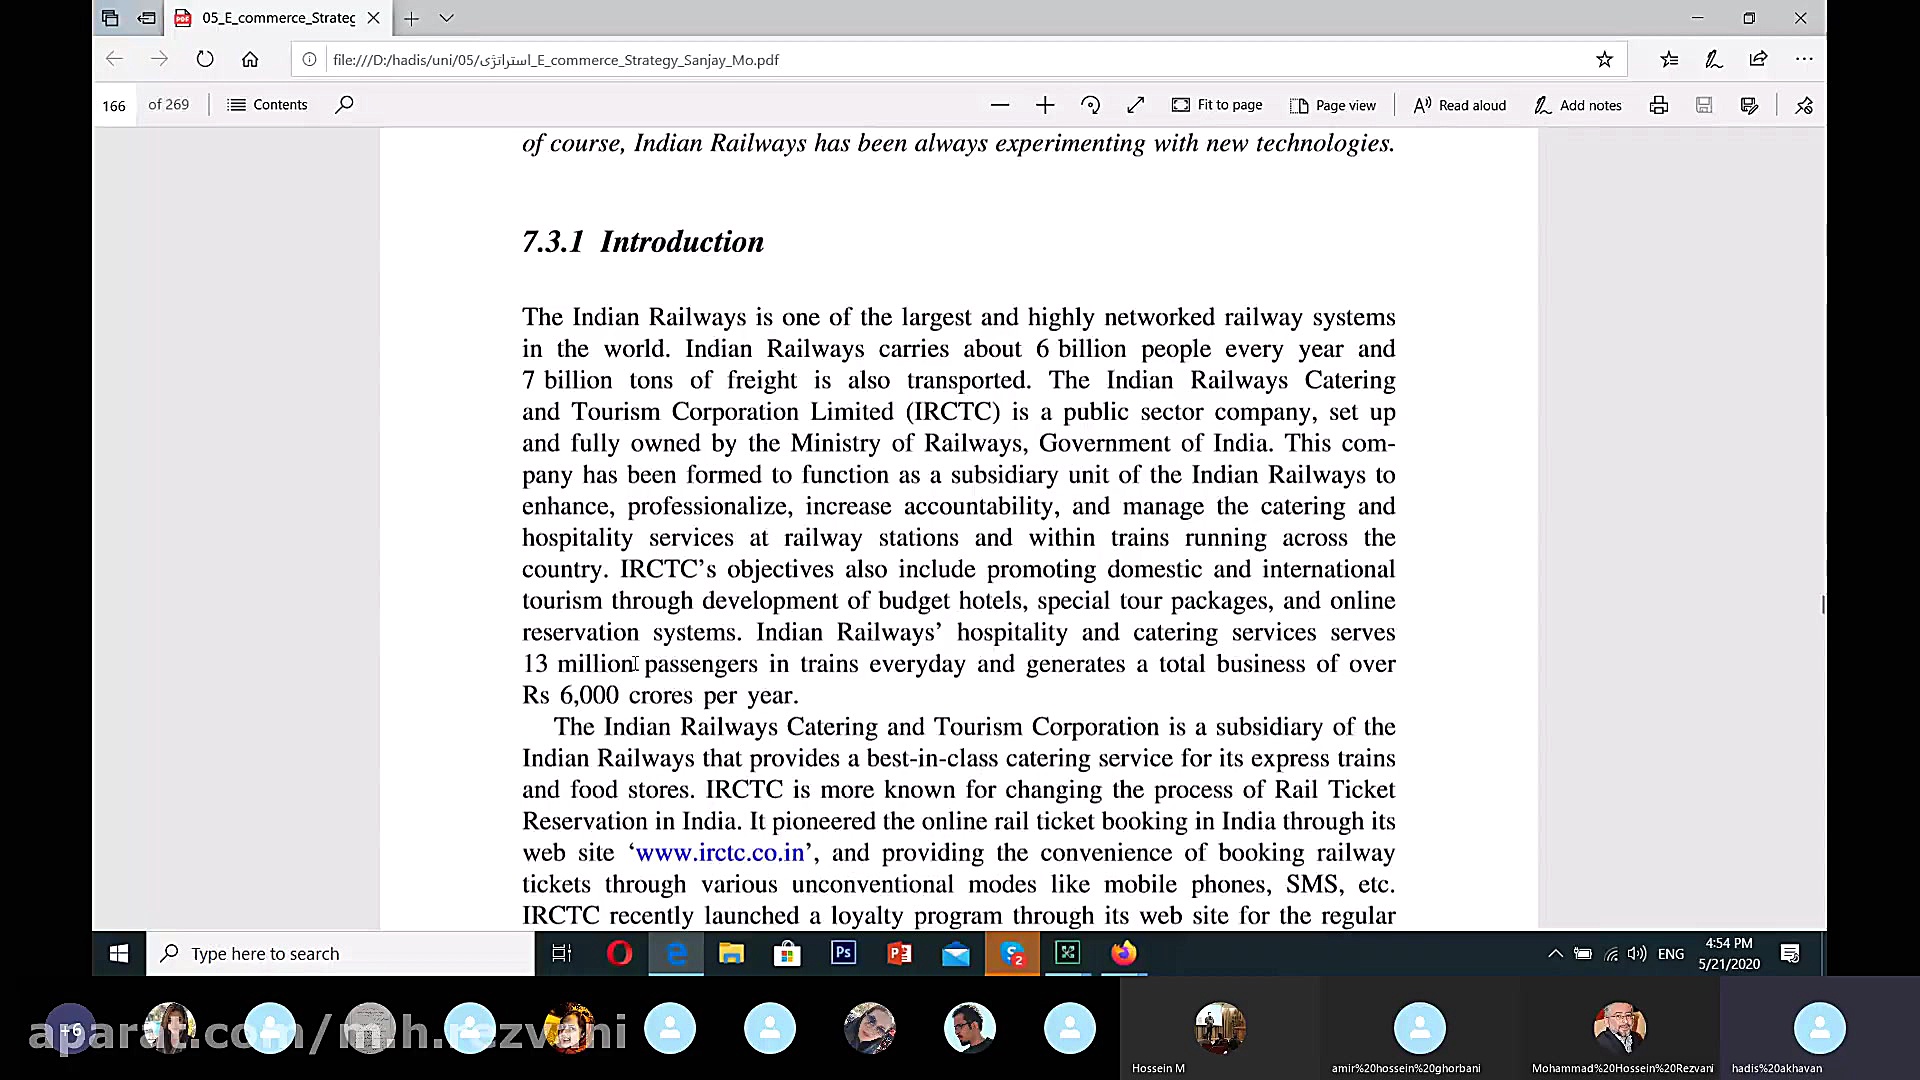Screen dimensions: 1920x1080
Task: Click the PDF vertical scrollbar thumb
Action: (1823, 604)
